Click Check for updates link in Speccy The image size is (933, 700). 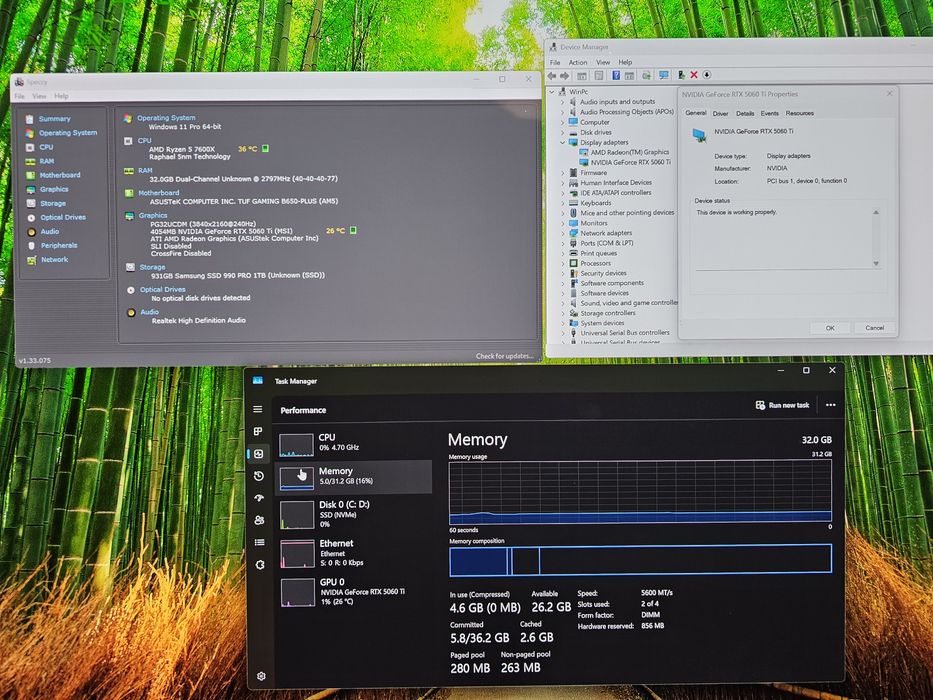click(x=505, y=356)
